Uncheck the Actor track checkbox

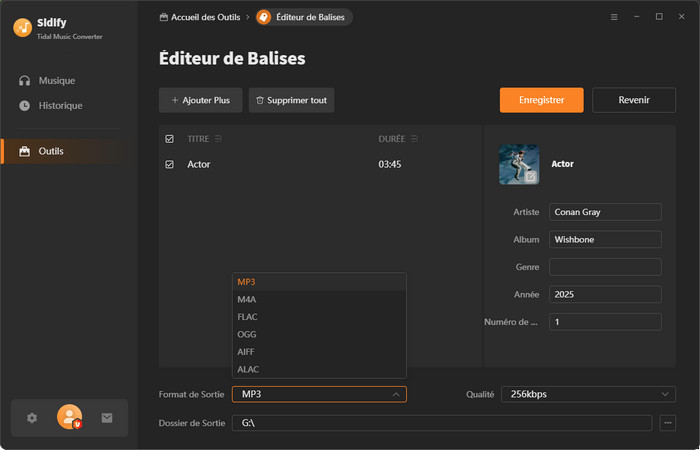(169, 164)
